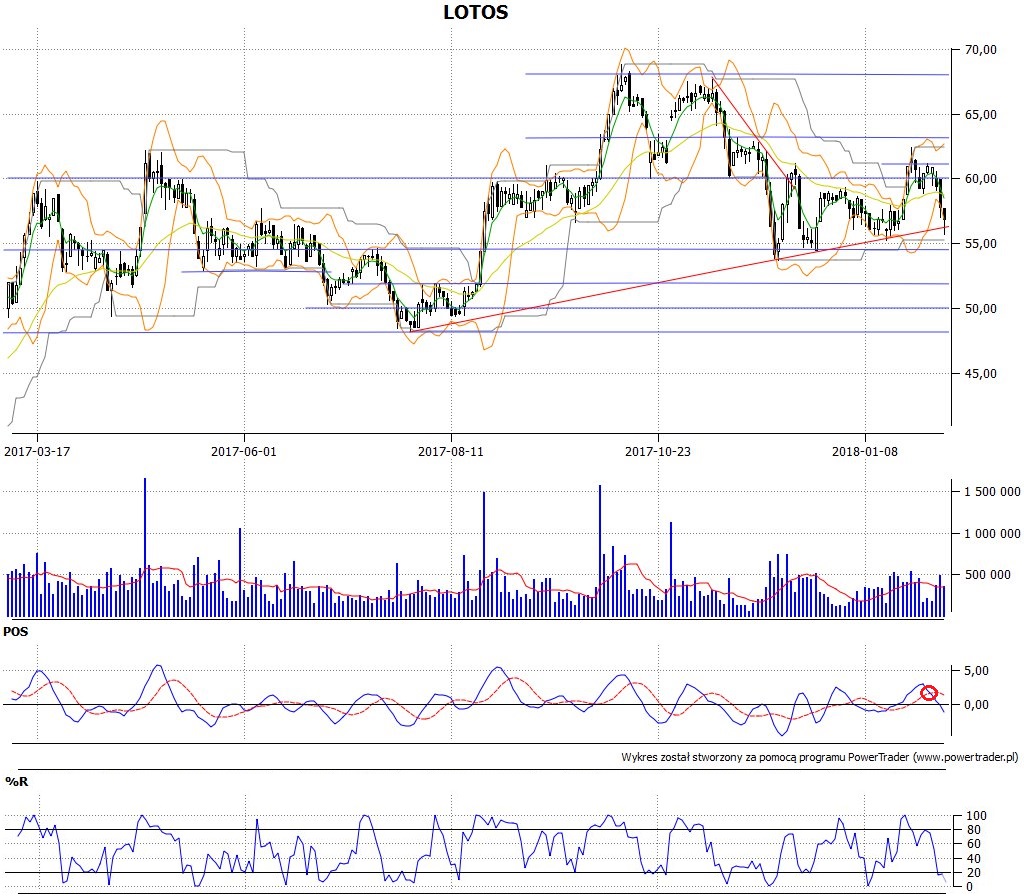Viewport: 1024px width, 896px height.
Task: Click the PowerTrader attribution text
Action: coord(820,758)
